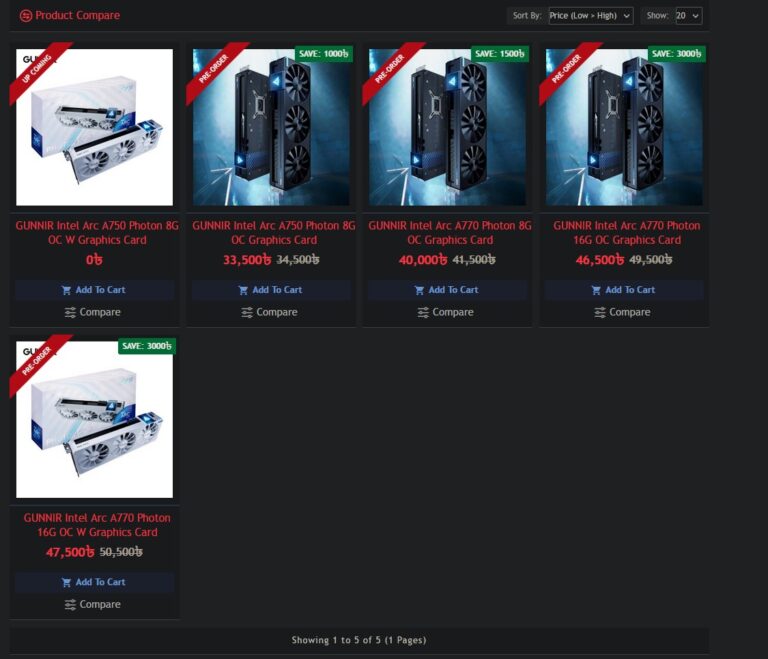768x659 pixels.
Task: Compare the A750 Photon 8G OC card
Action: point(269,312)
